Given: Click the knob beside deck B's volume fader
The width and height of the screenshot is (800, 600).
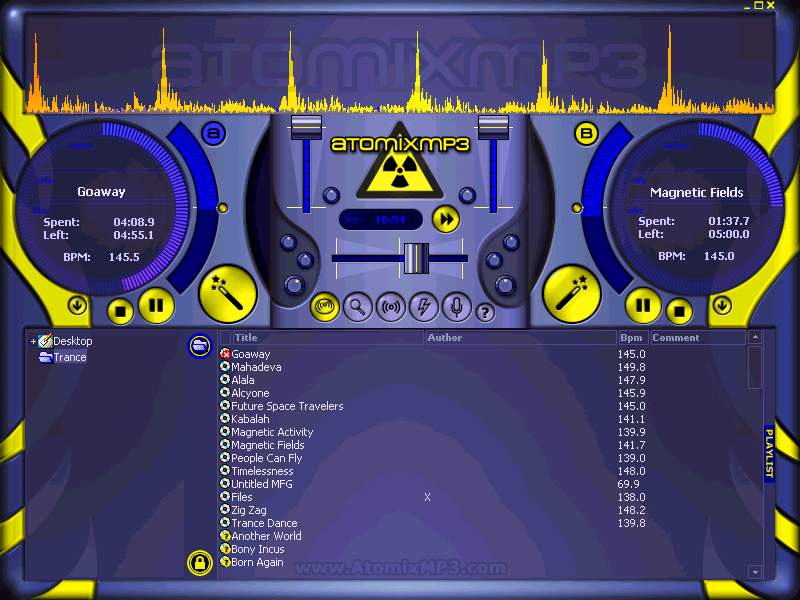Looking at the screenshot, I should [x=467, y=194].
